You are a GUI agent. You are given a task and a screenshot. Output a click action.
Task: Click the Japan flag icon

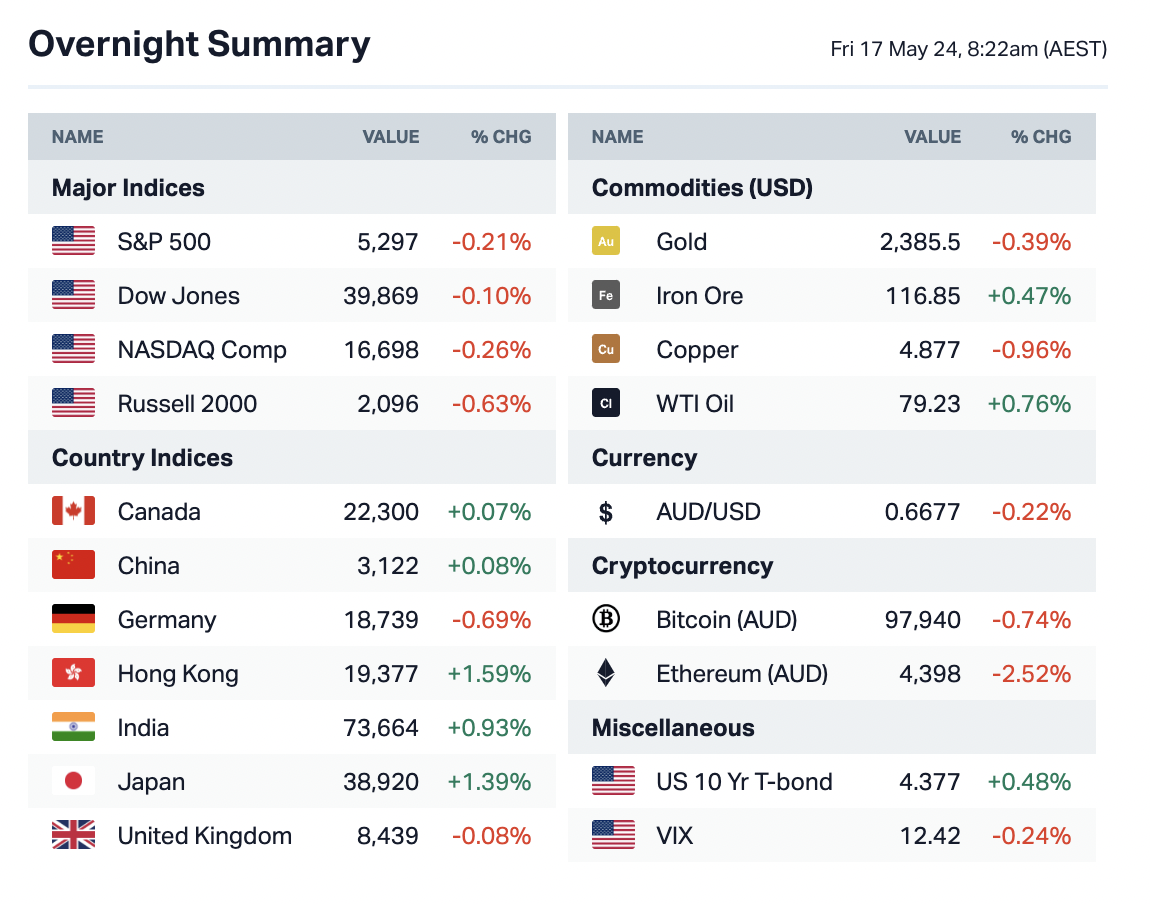73,781
